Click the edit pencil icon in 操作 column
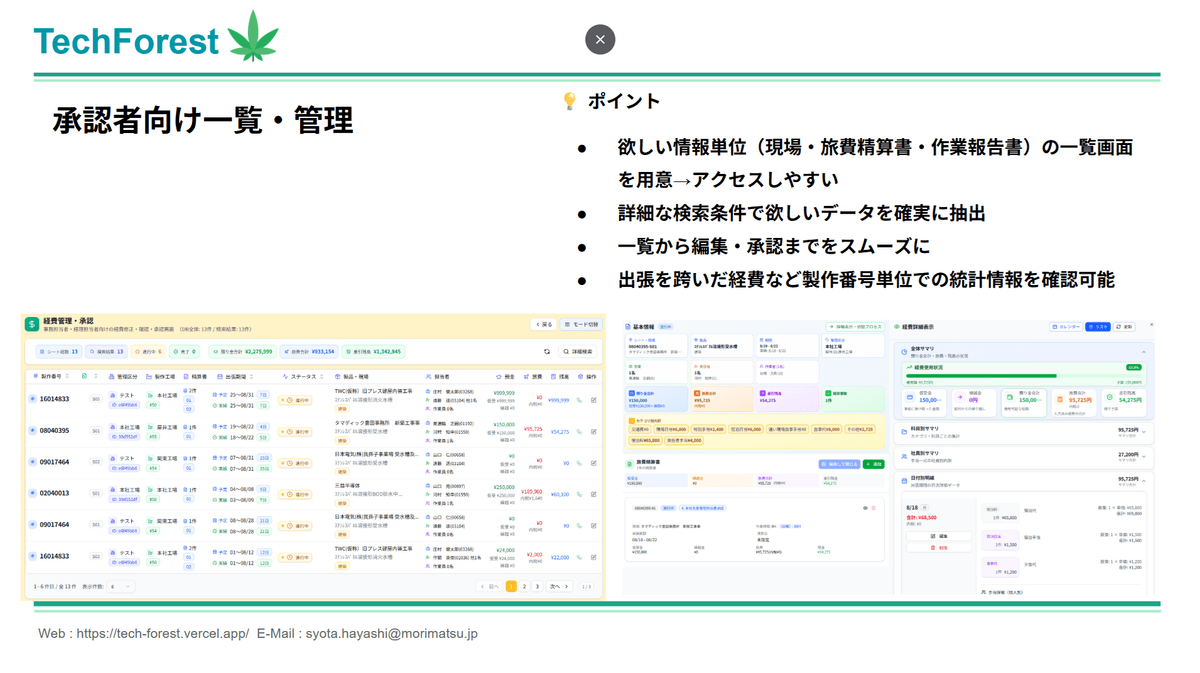1200x673 pixels. click(x=593, y=400)
